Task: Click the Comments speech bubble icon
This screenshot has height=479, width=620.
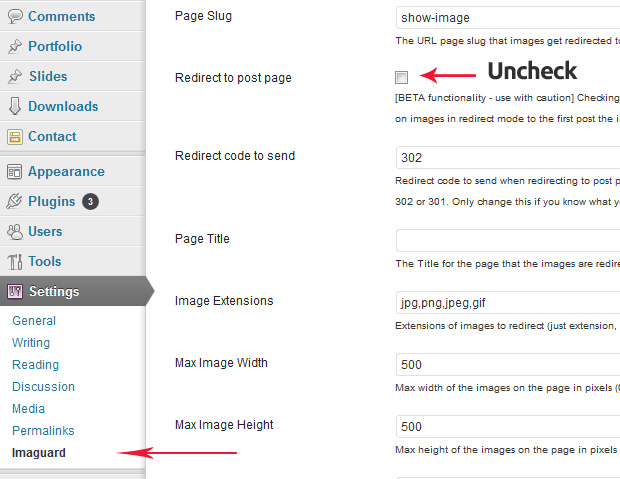Action: pos(15,17)
